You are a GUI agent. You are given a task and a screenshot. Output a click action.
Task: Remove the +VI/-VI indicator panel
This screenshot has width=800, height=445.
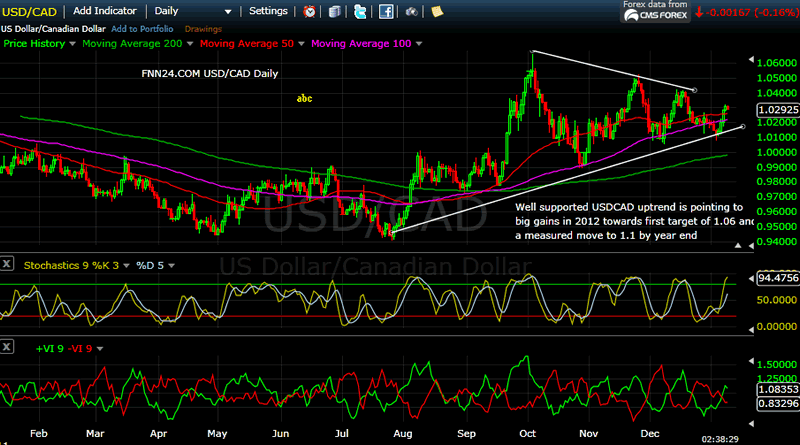(8, 346)
